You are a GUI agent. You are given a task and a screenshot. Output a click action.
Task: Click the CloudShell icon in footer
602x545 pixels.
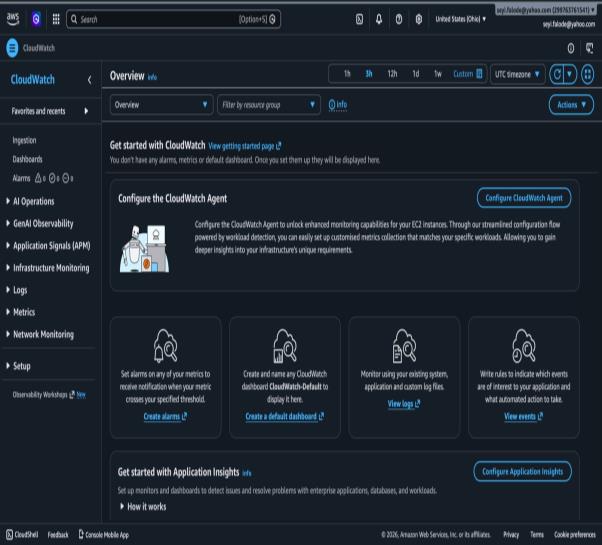click(10, 535)
